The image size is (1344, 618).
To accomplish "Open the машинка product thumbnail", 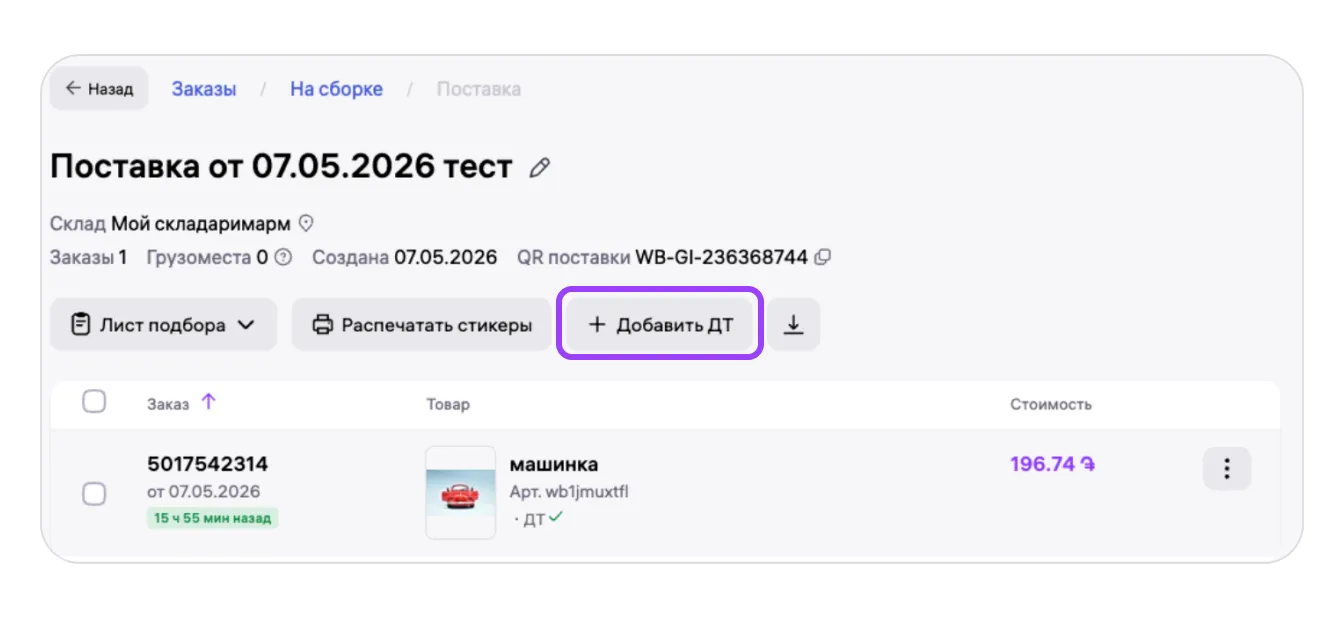I will coord(460,493).
